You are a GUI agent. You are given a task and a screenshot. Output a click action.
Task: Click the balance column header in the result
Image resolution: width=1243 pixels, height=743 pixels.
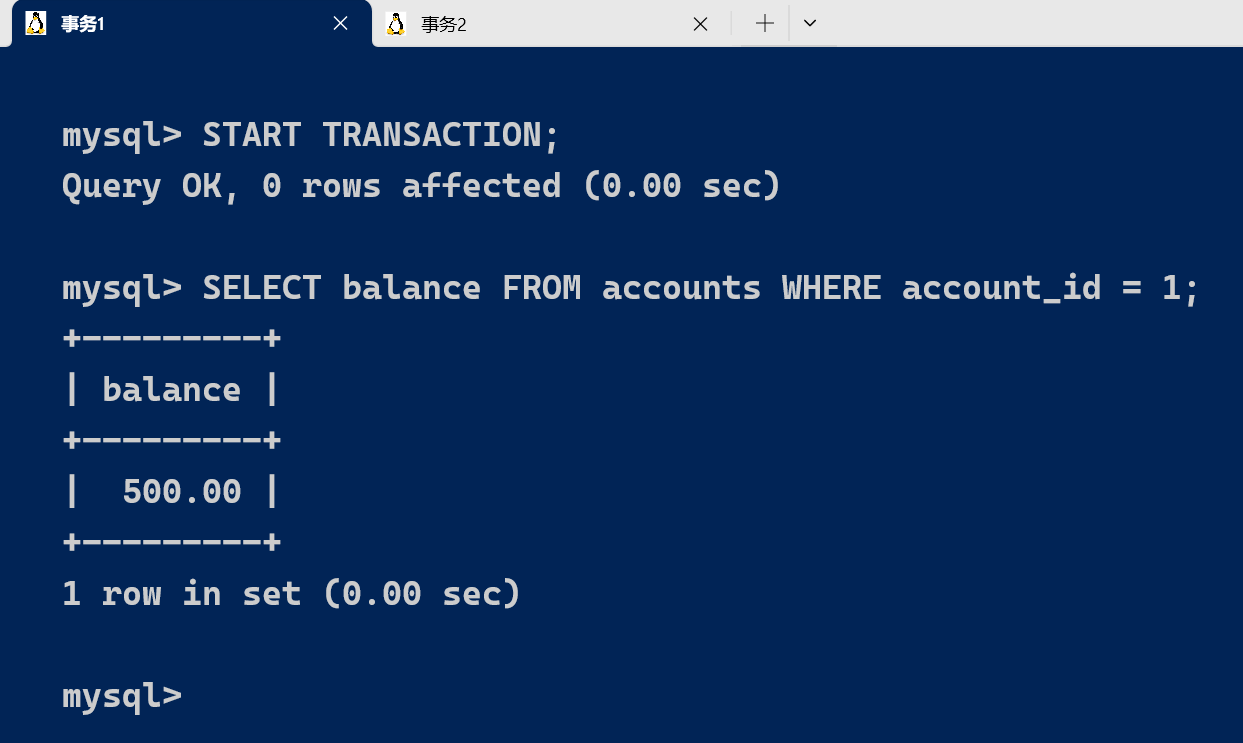tap(171, 390)
